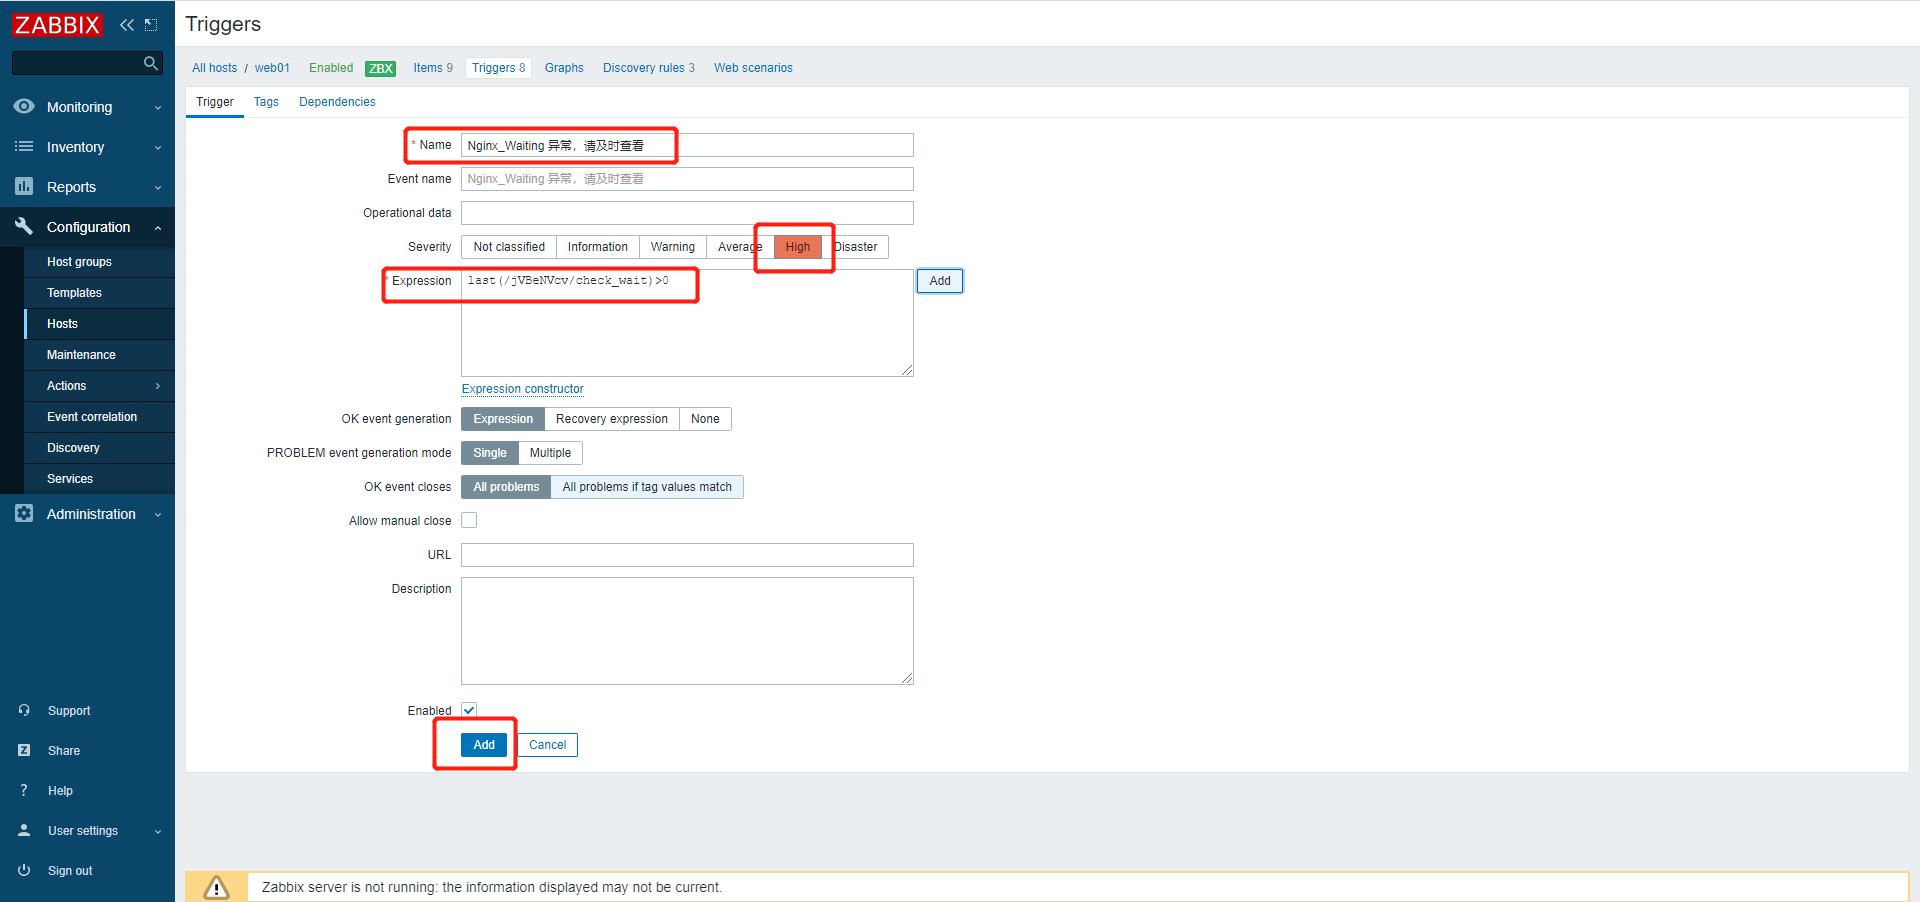Image resolution: width=1920 pixels, height=902 pixels.
Task: Expand the Monitoring menu chevron
Action: click(x=158, y=107)
